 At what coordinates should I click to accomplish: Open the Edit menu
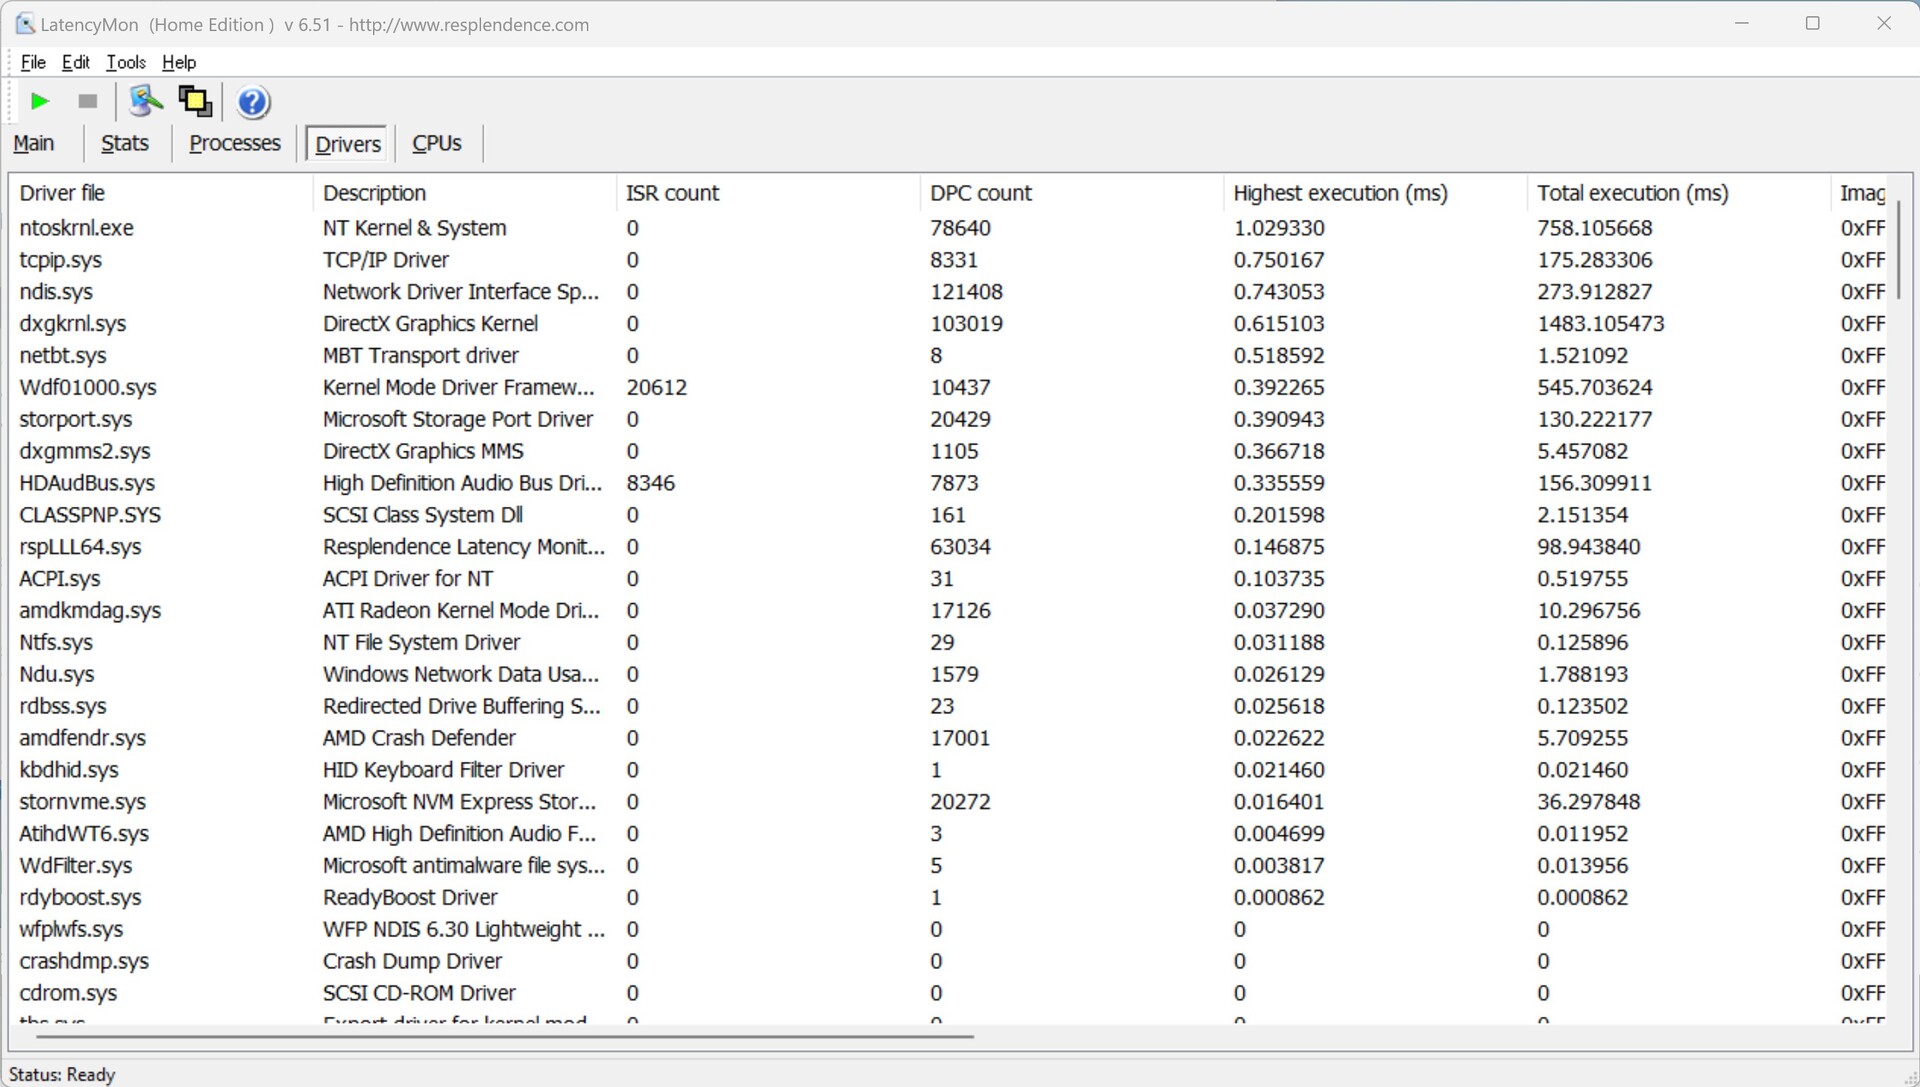tap(76, 62)
